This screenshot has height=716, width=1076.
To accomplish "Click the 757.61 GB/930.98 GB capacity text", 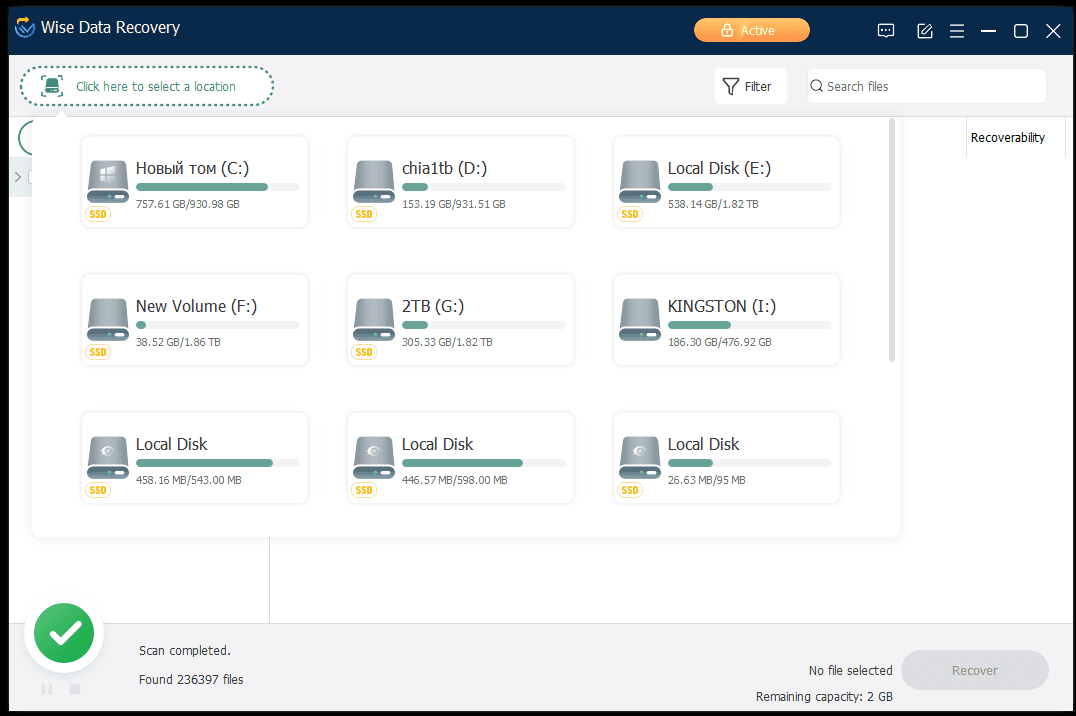I will 187,204.
